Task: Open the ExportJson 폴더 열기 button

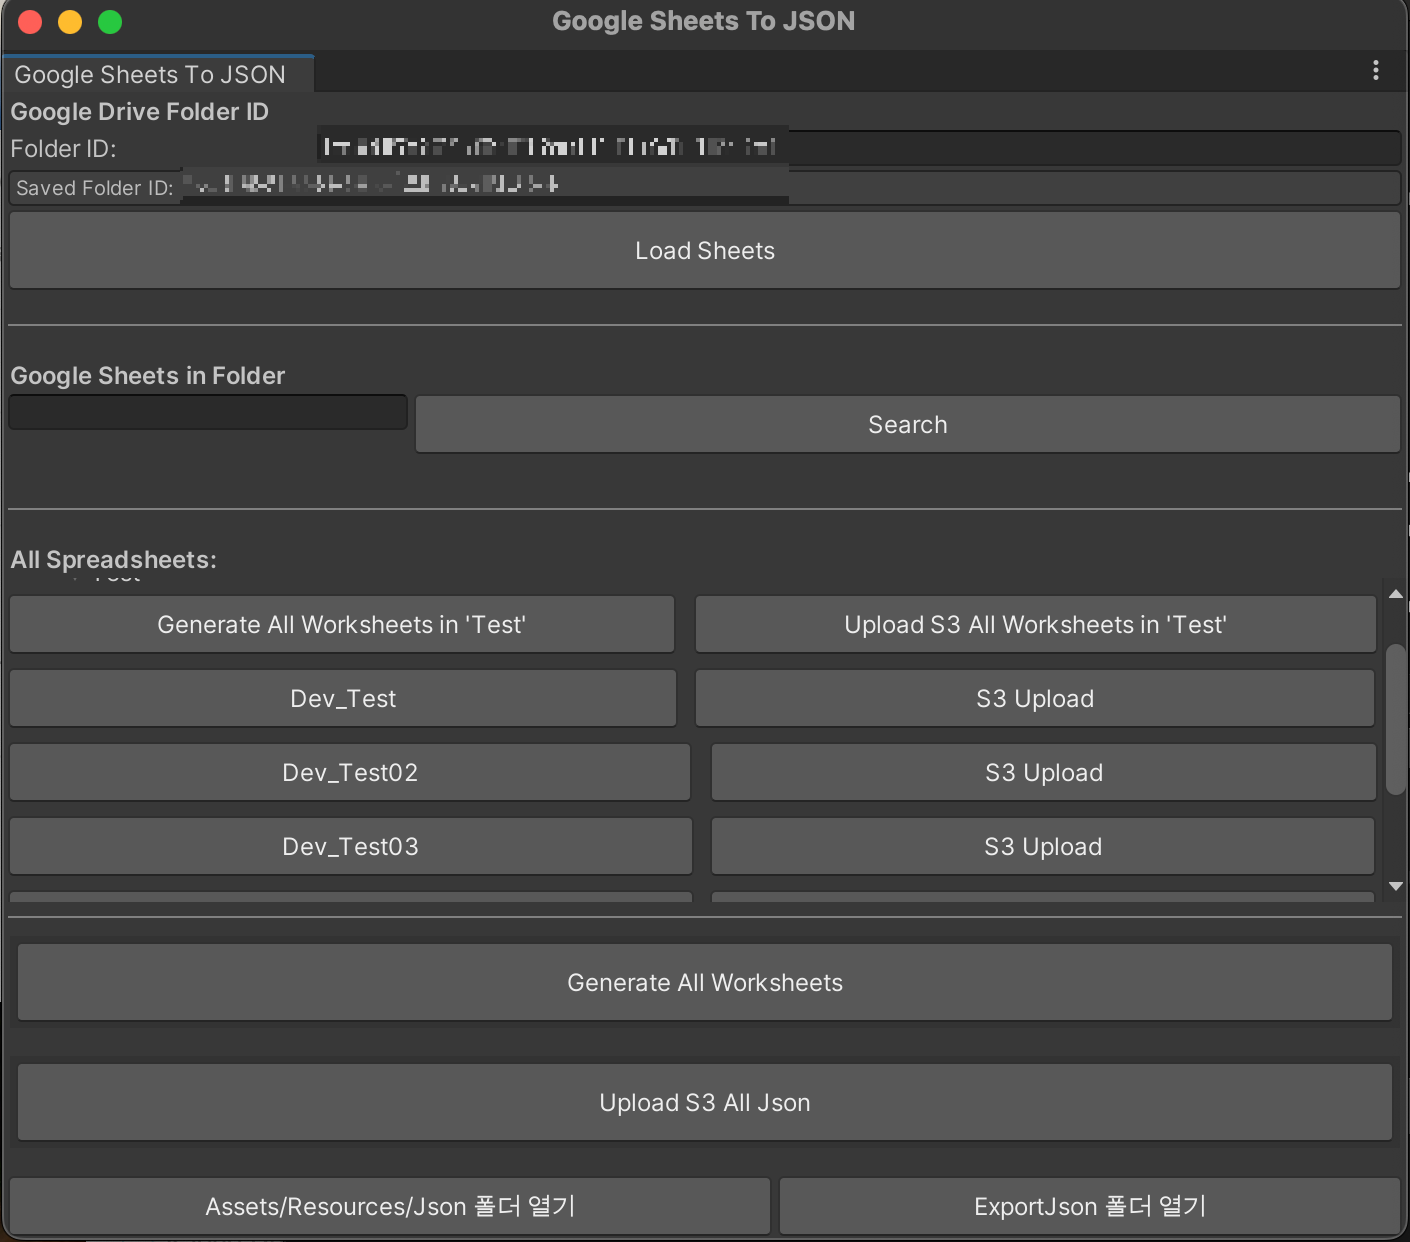Action: point(1090,1207)
